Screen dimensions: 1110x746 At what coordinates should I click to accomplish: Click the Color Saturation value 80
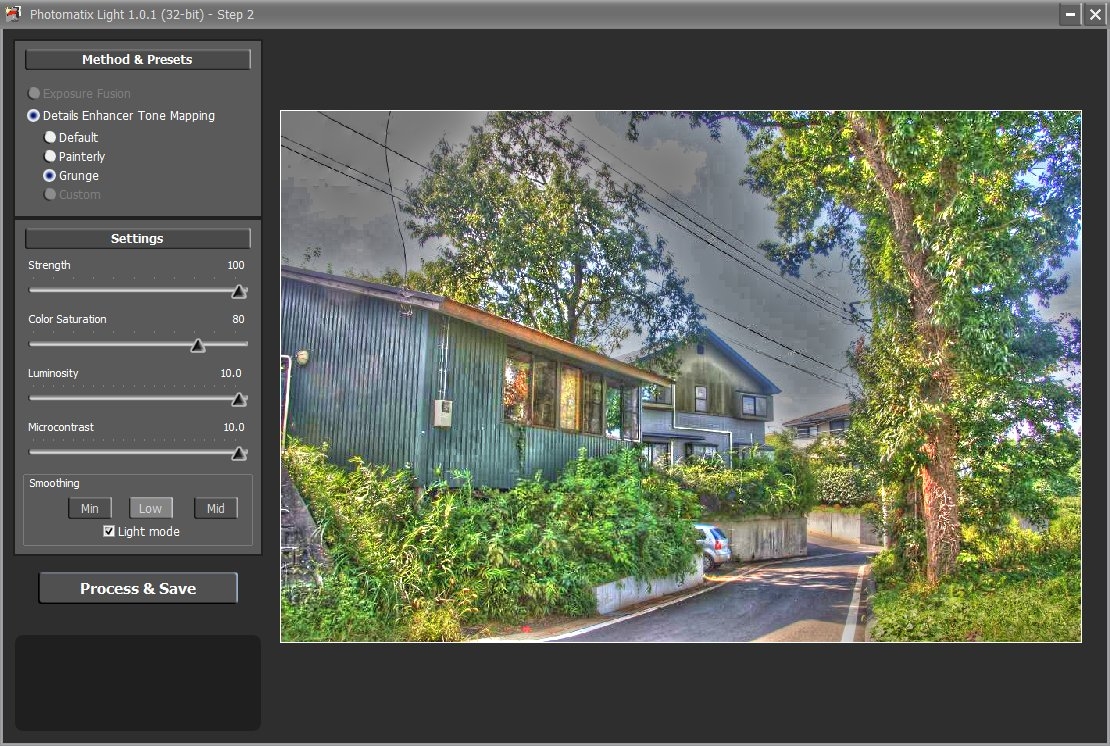click(239, 319)
